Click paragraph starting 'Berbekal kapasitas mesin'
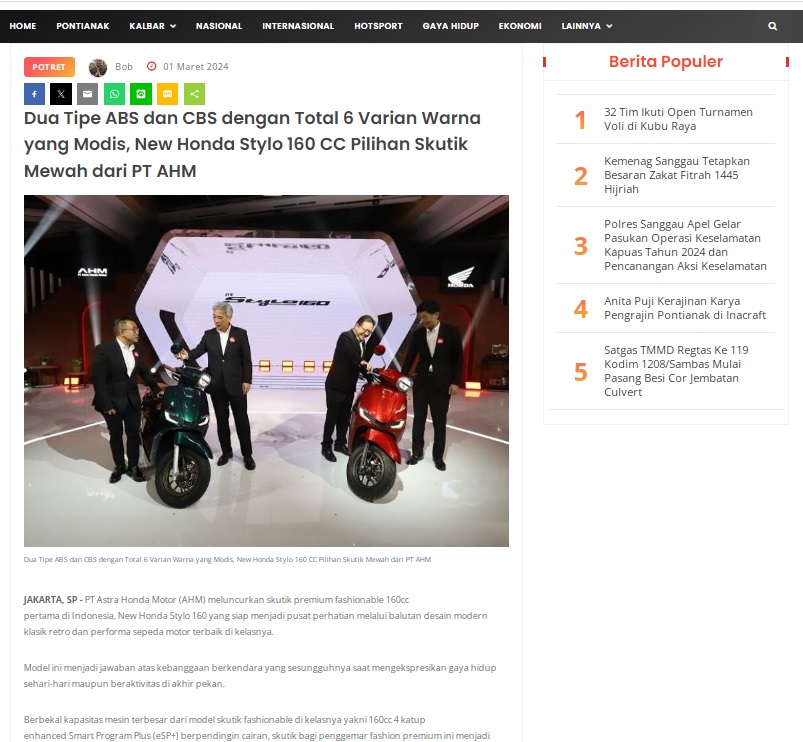803x742 pixels. pyautogui.click(x=257, y=728)
